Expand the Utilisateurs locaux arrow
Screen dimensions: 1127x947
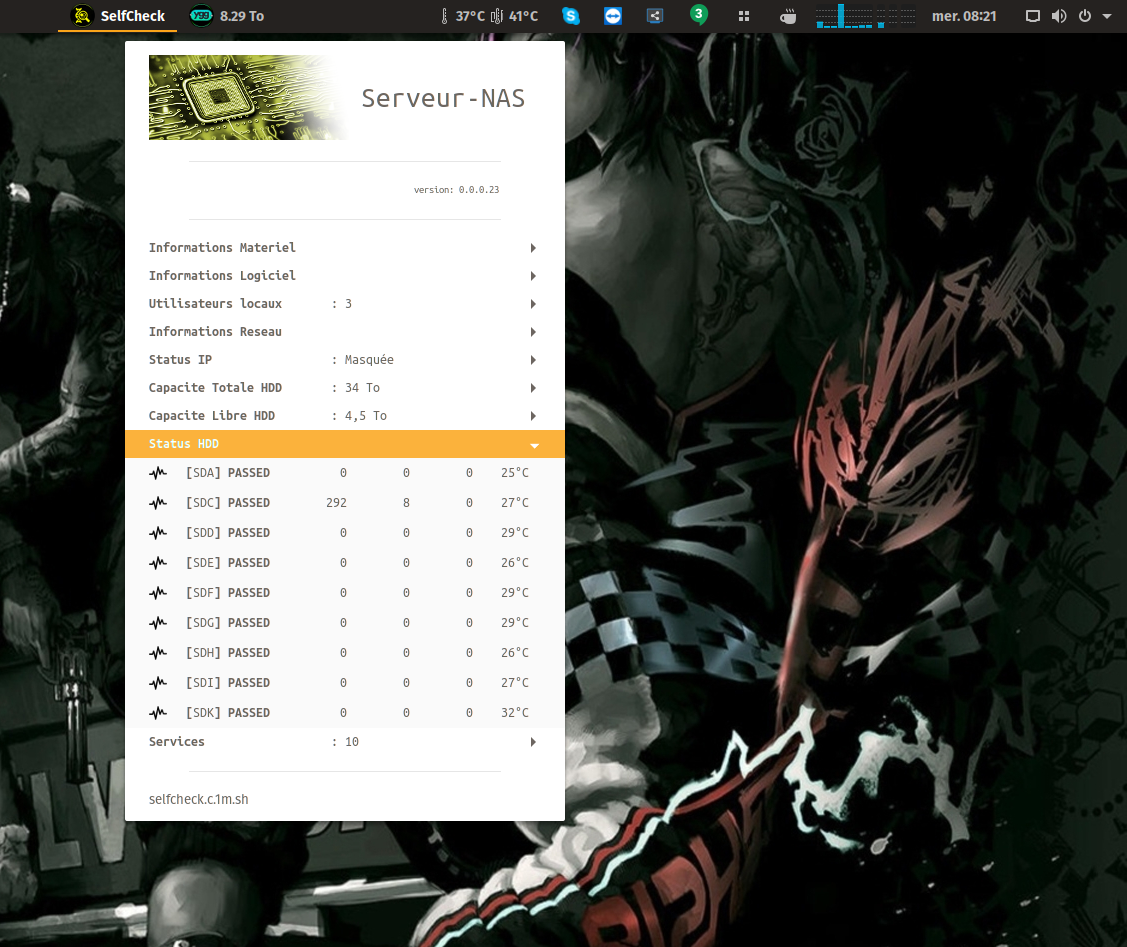(x=533, y=304)
